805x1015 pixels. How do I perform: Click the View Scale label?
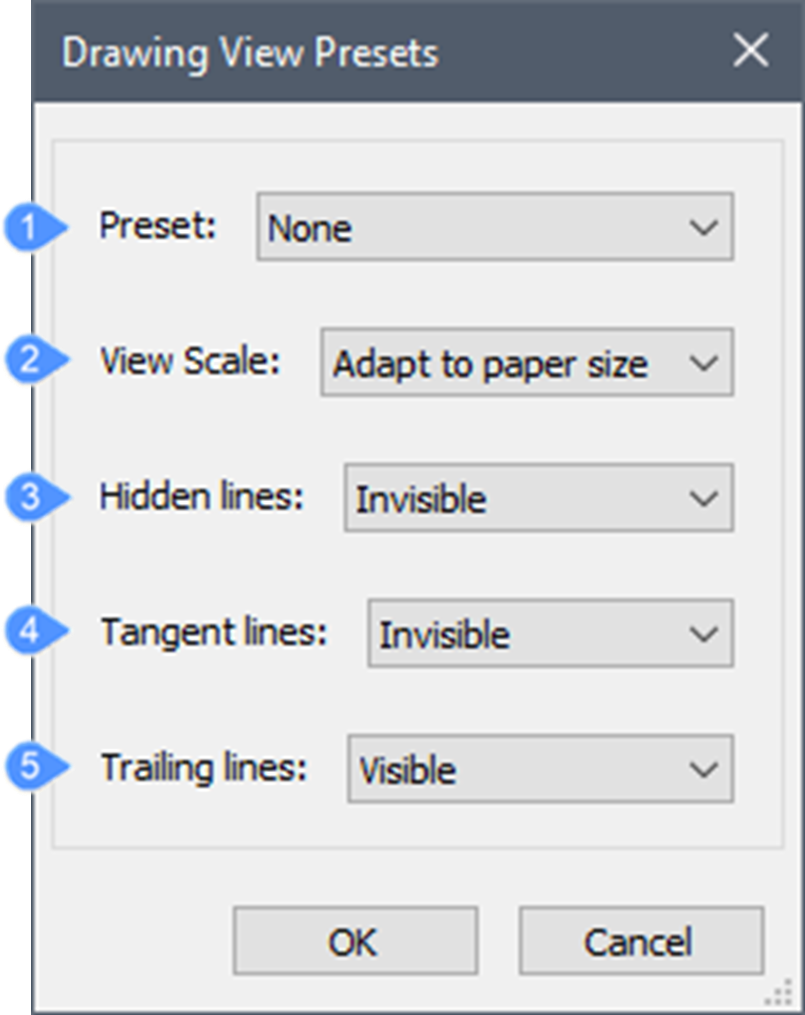[190, 361]
